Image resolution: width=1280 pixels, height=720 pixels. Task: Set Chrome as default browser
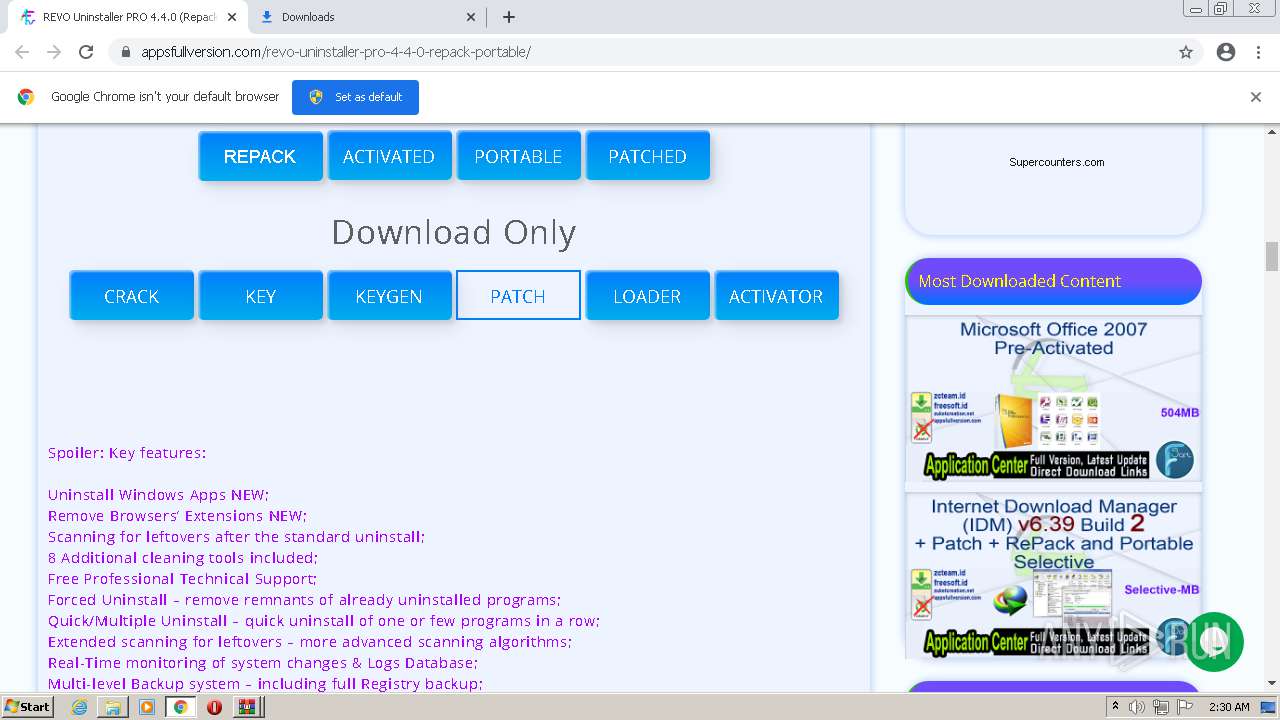point(355,97)
